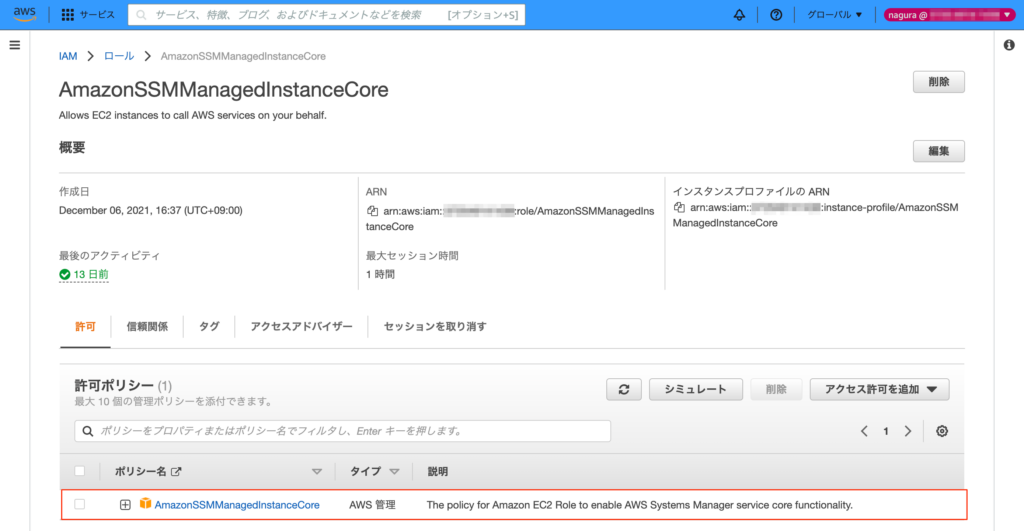1024x531 pixels.
Task: Click the AWS 管理 type cell
Action: click(372, 505)
